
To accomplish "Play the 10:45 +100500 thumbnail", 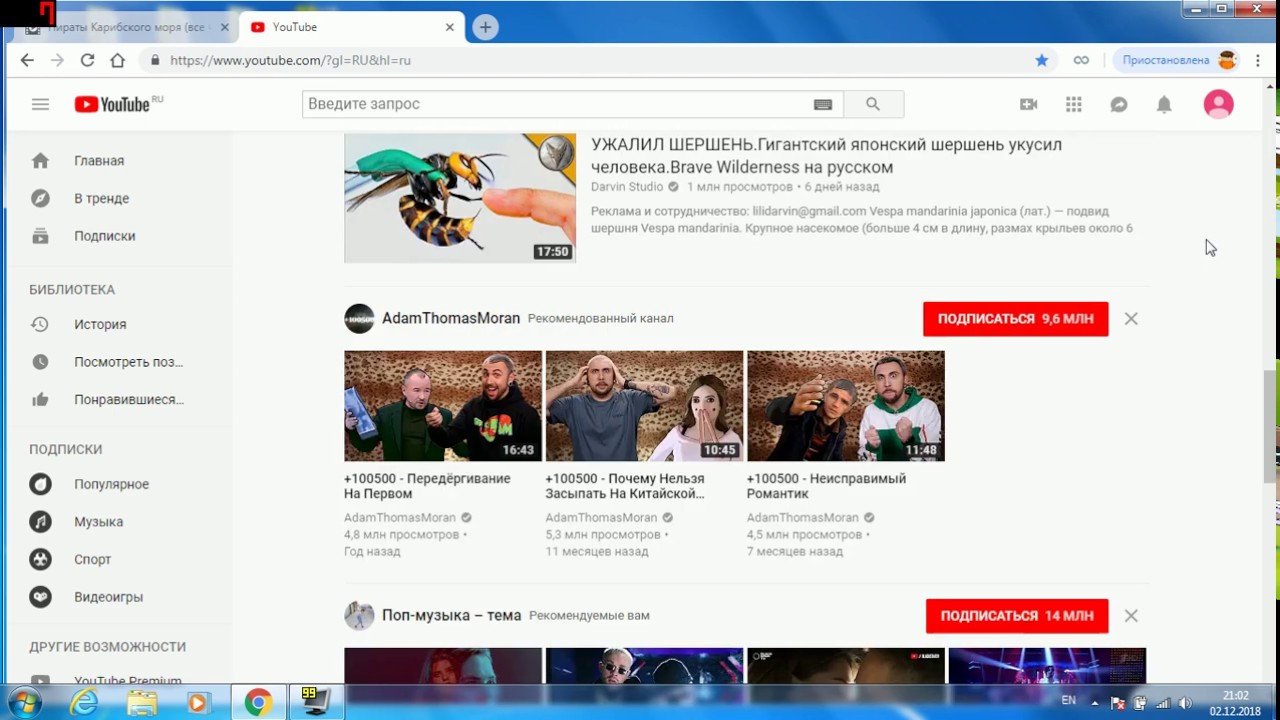I will tap(644, 405).
